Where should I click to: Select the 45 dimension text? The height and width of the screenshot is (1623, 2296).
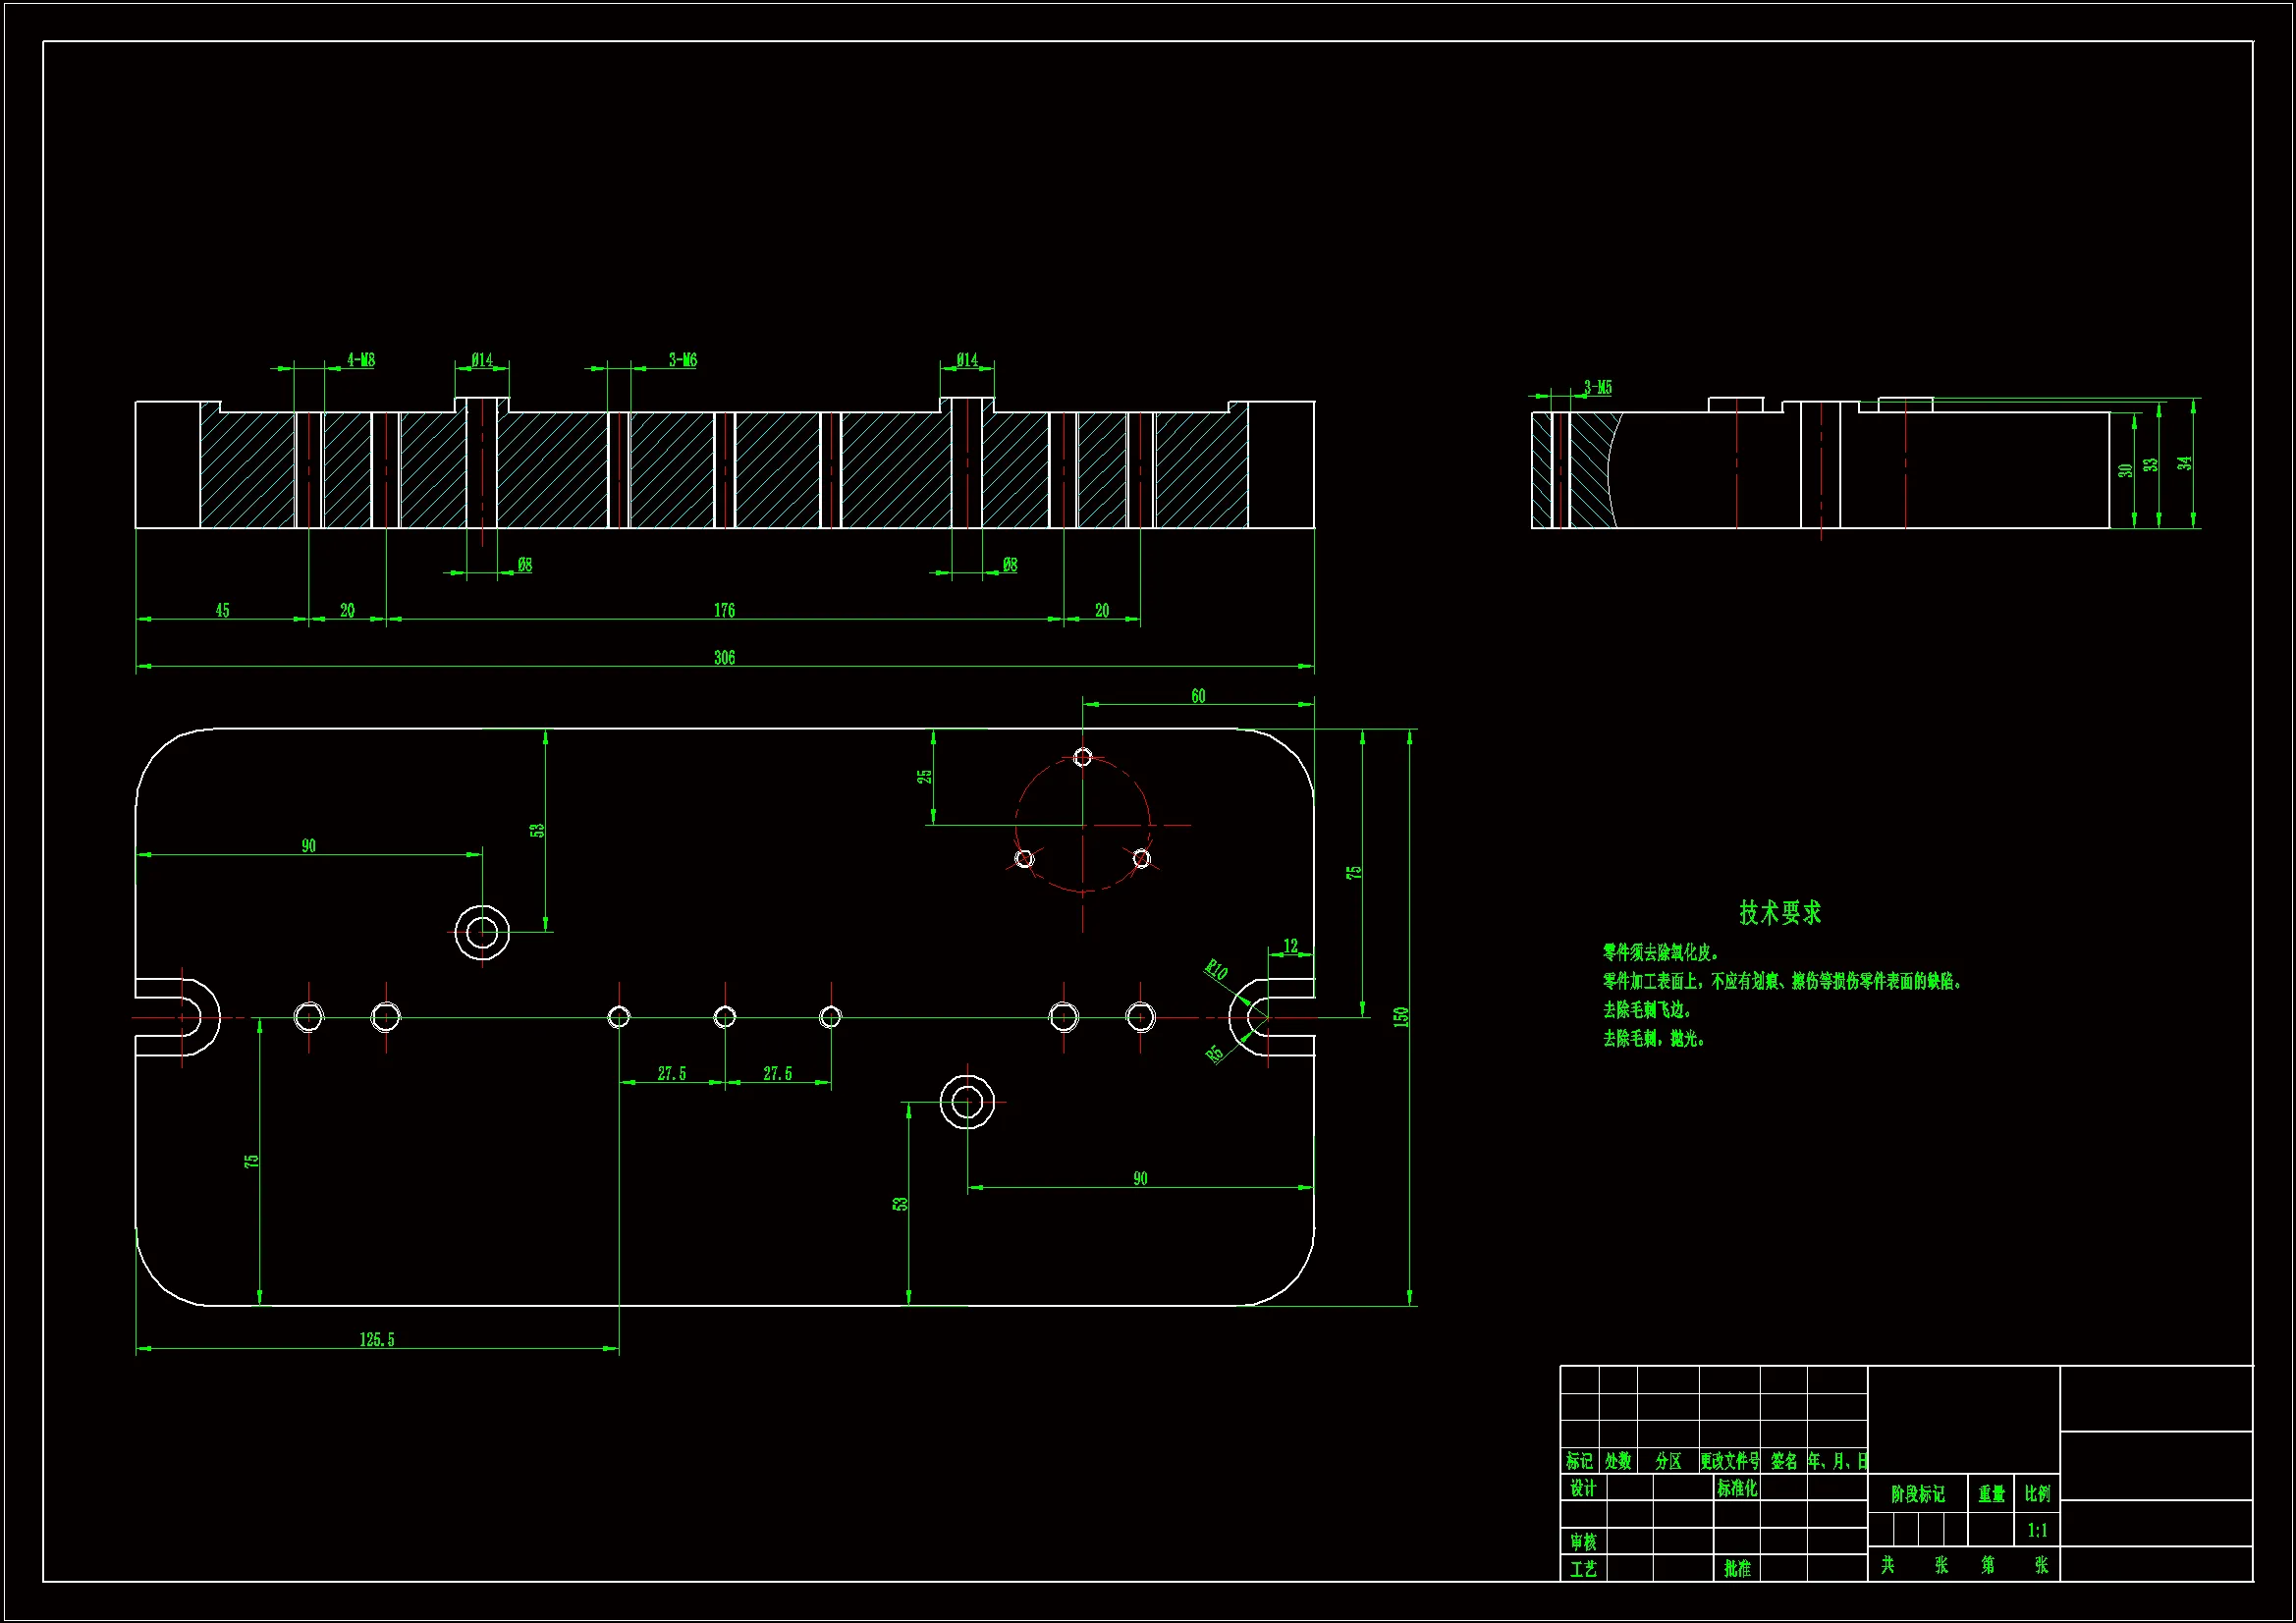[222, 610]
